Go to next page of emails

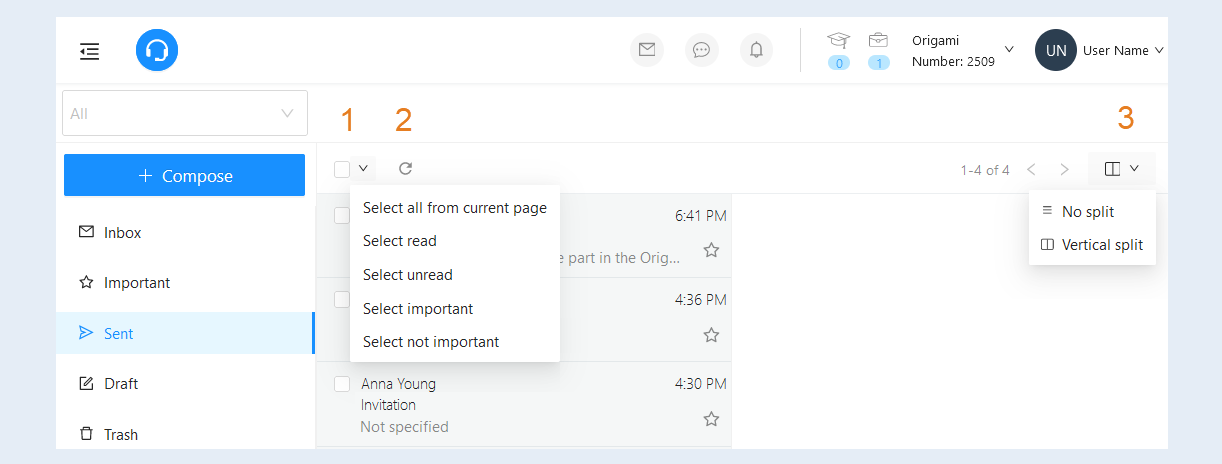coord(1065,169)
